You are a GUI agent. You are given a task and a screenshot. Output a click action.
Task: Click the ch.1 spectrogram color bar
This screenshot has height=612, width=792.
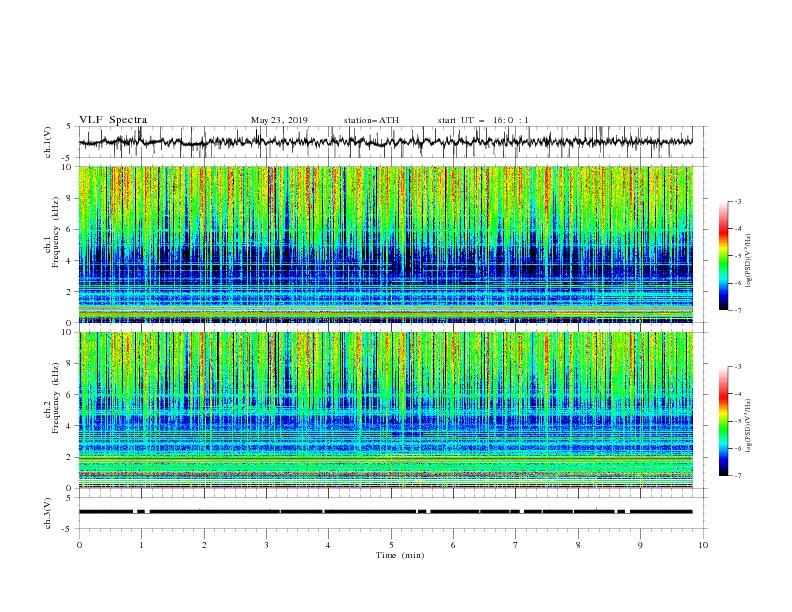[x=724, y=256]
